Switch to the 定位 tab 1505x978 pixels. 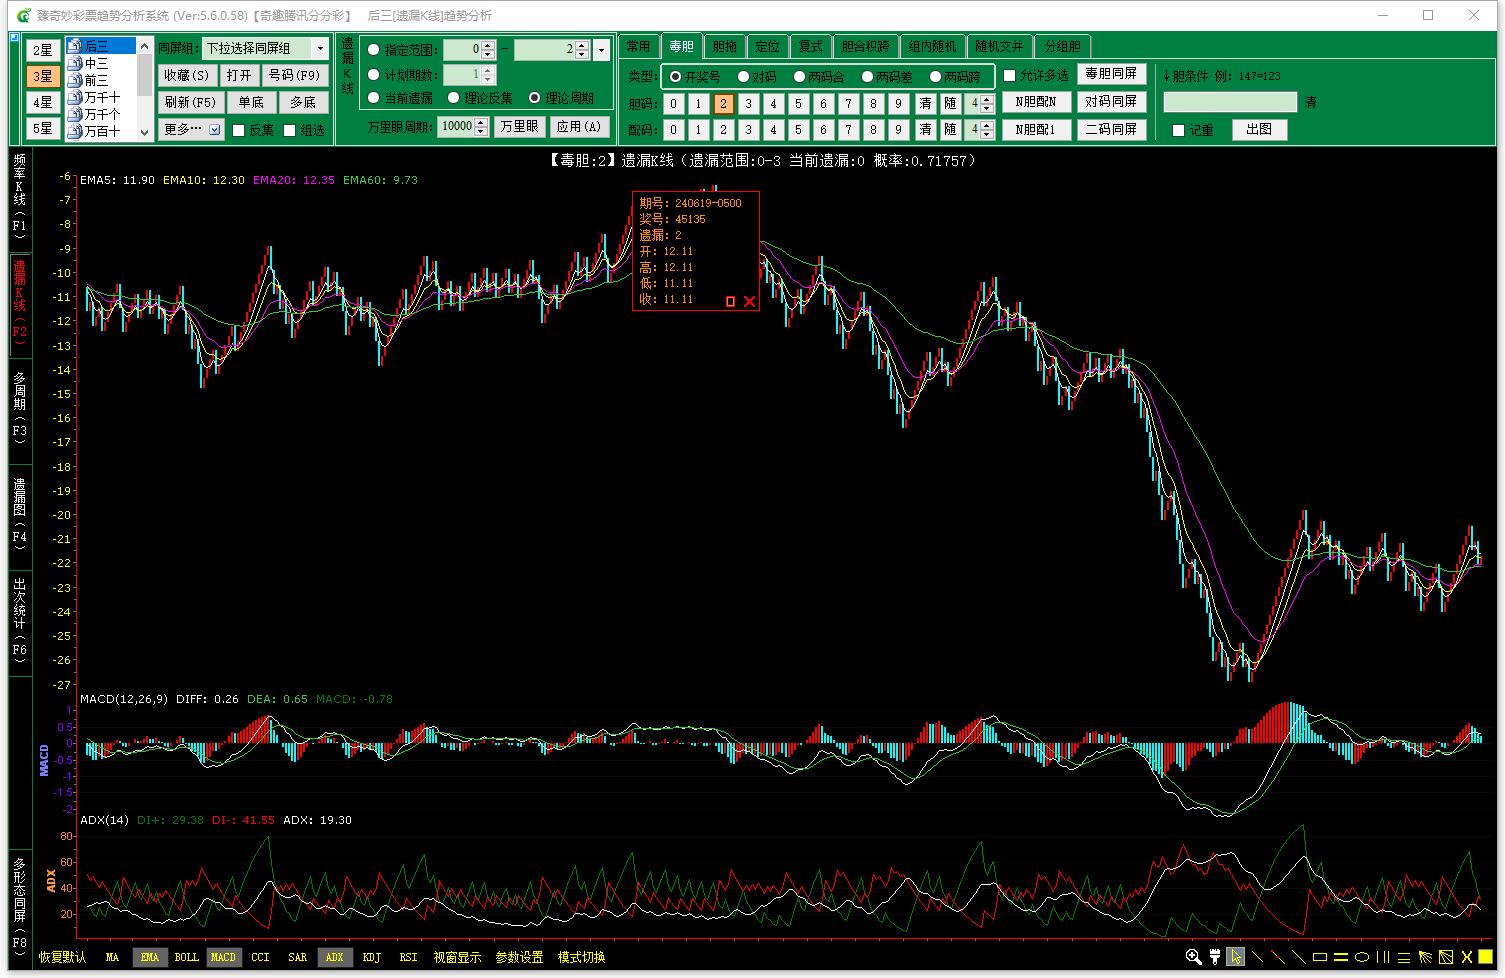click(767, 46)
